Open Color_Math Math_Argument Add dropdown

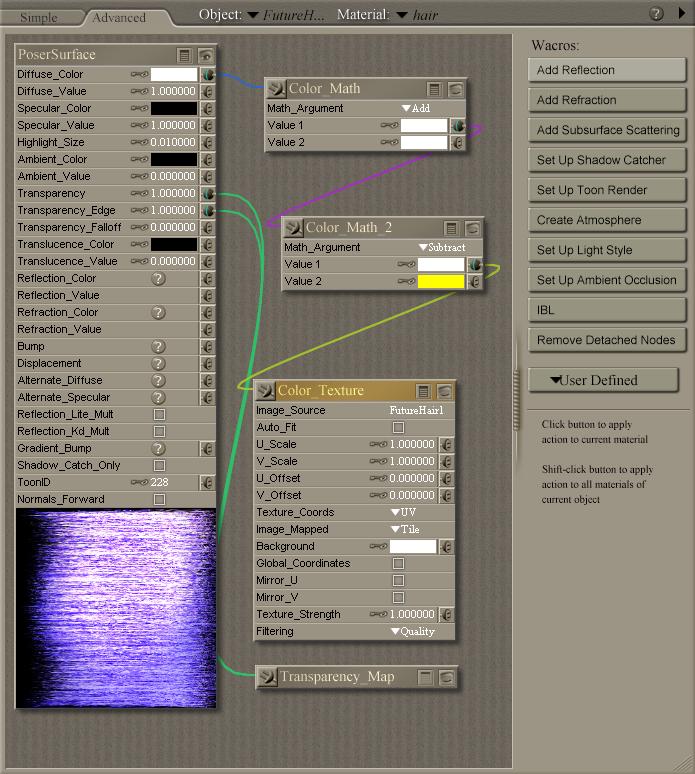(416, 109)
